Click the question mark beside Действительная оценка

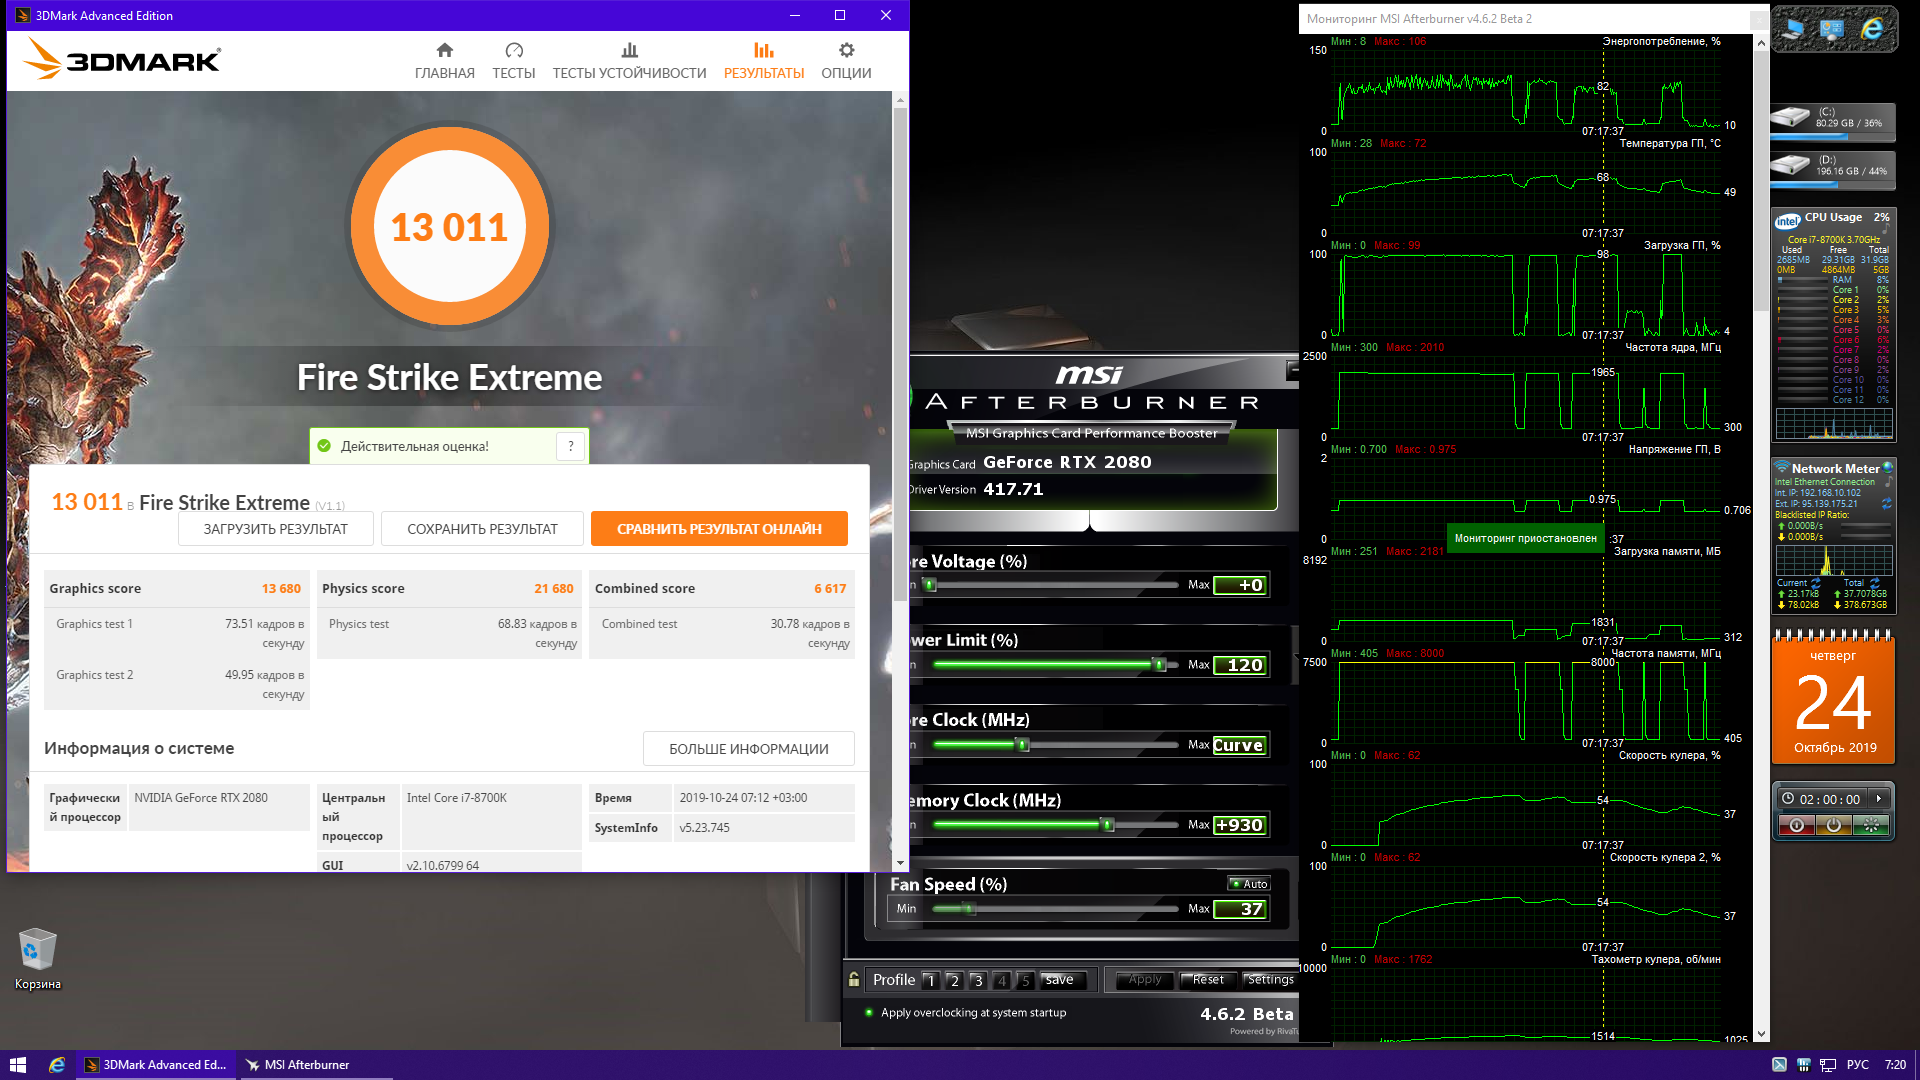pos(571,447)
